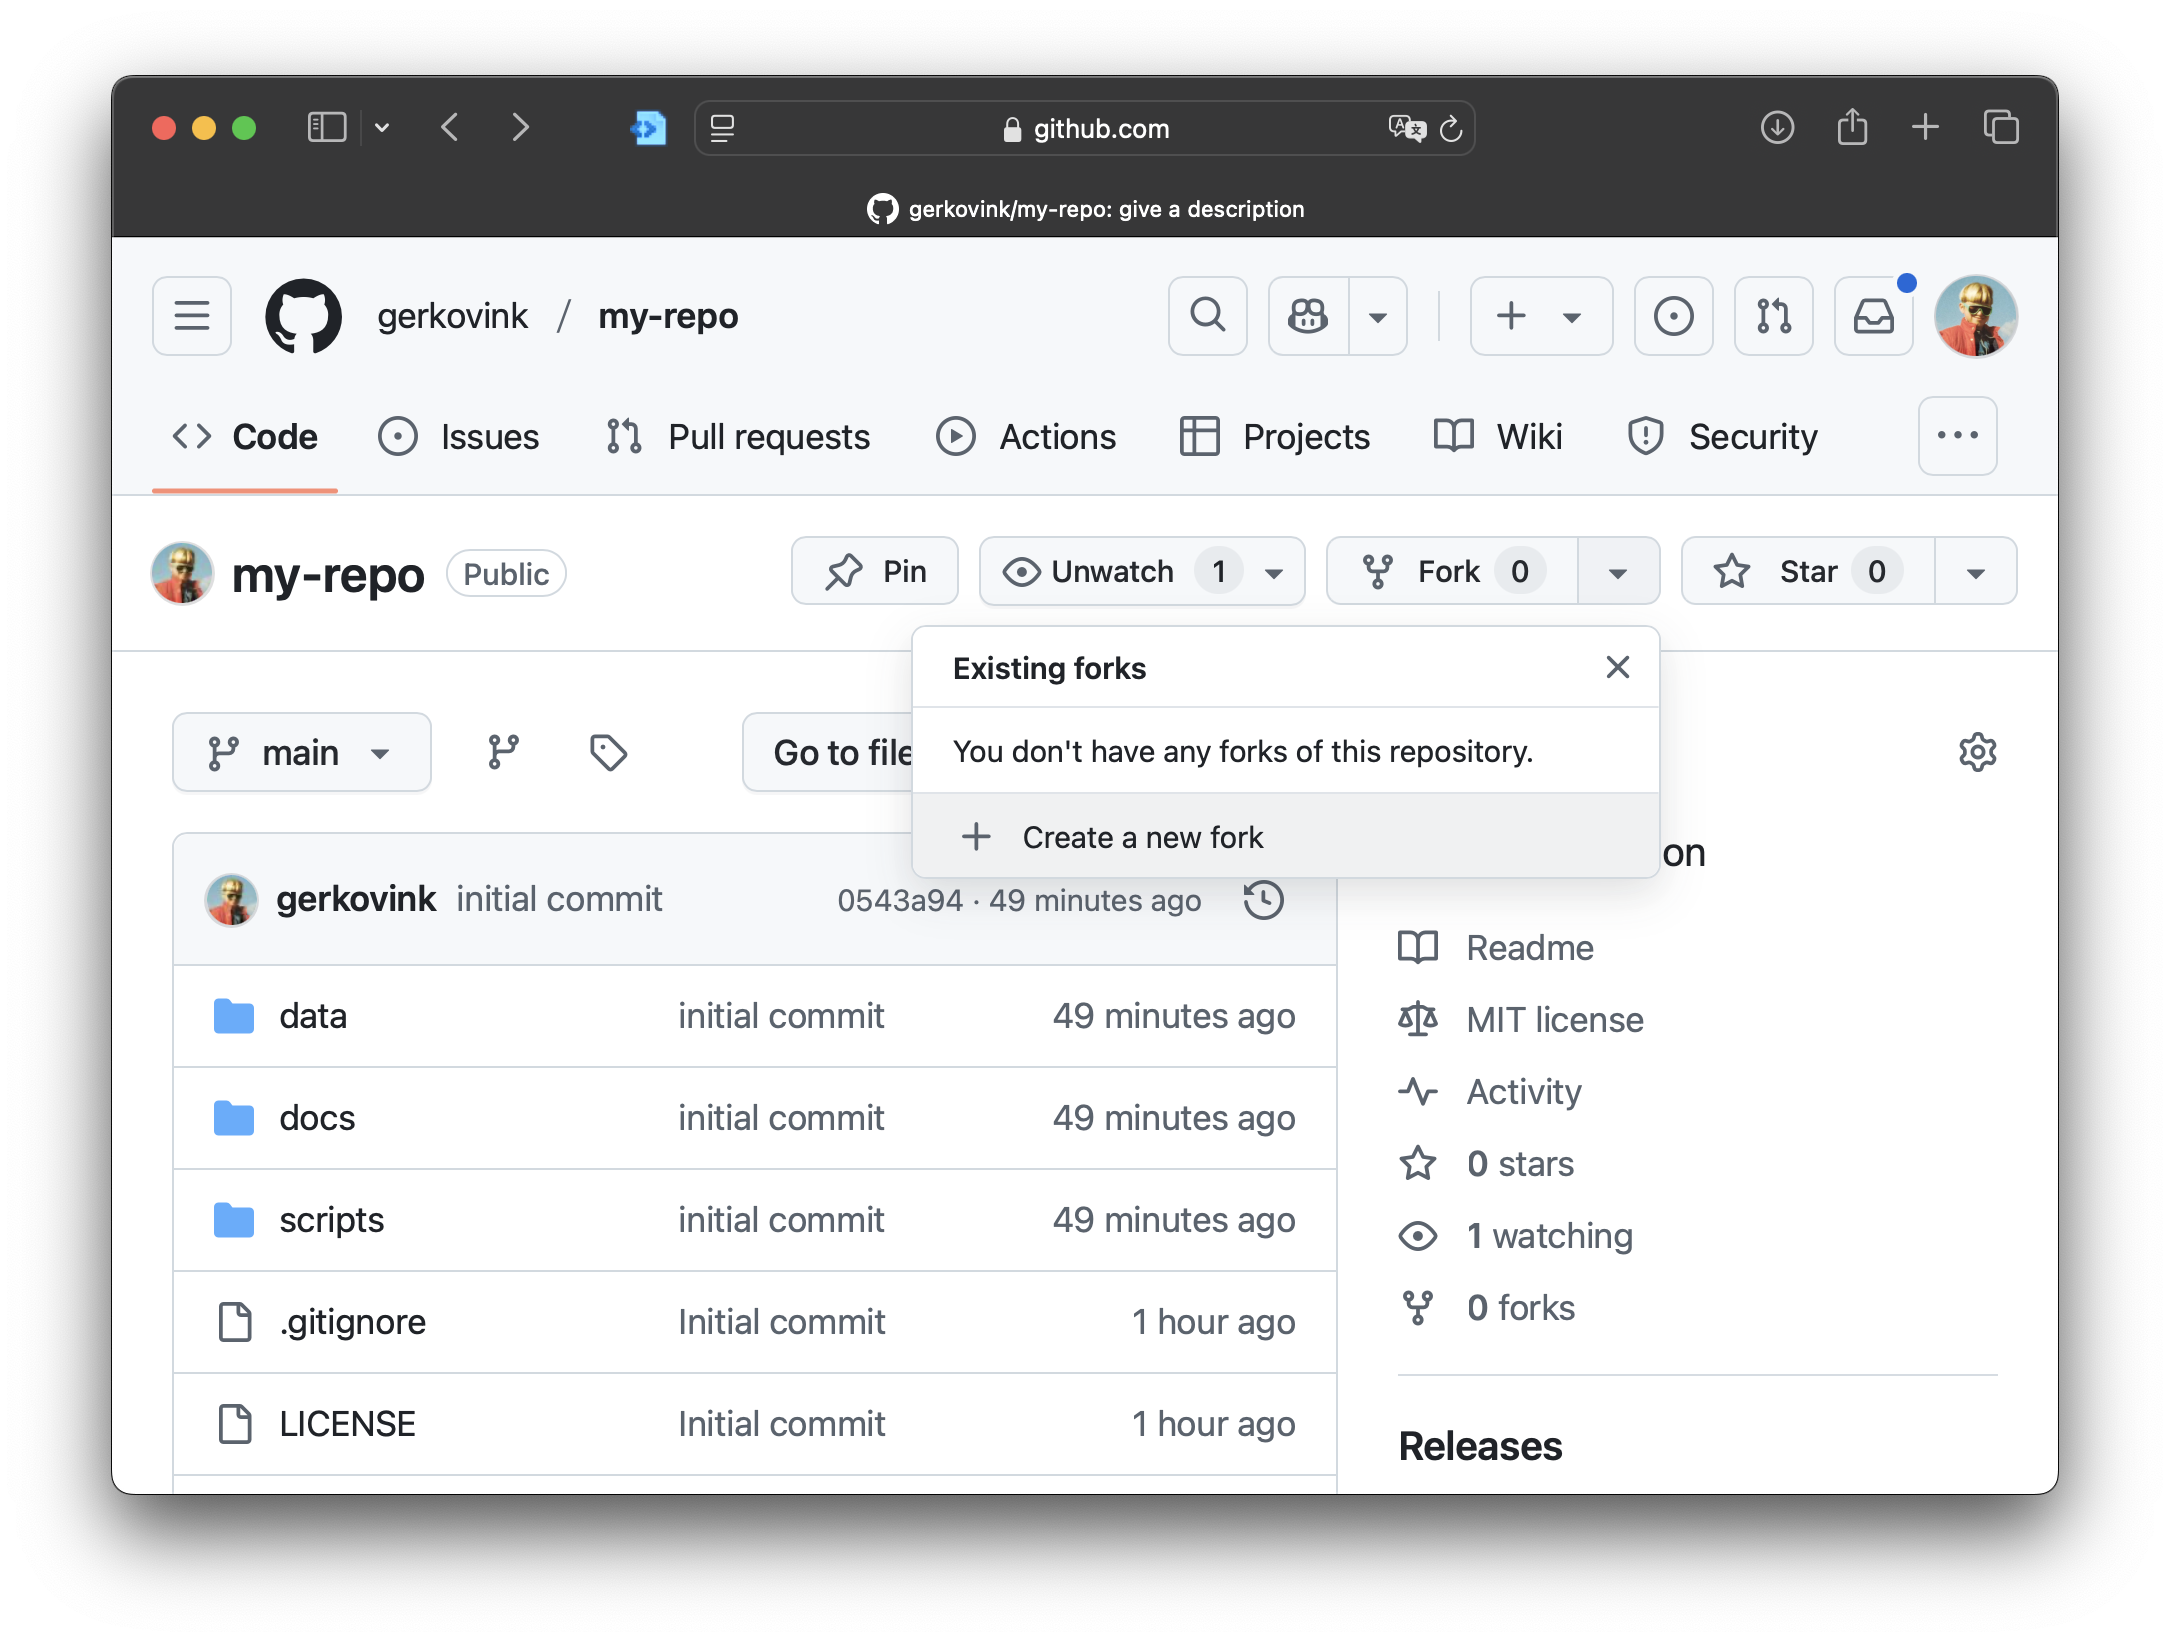Open the docs folder

click(317, 1118)
